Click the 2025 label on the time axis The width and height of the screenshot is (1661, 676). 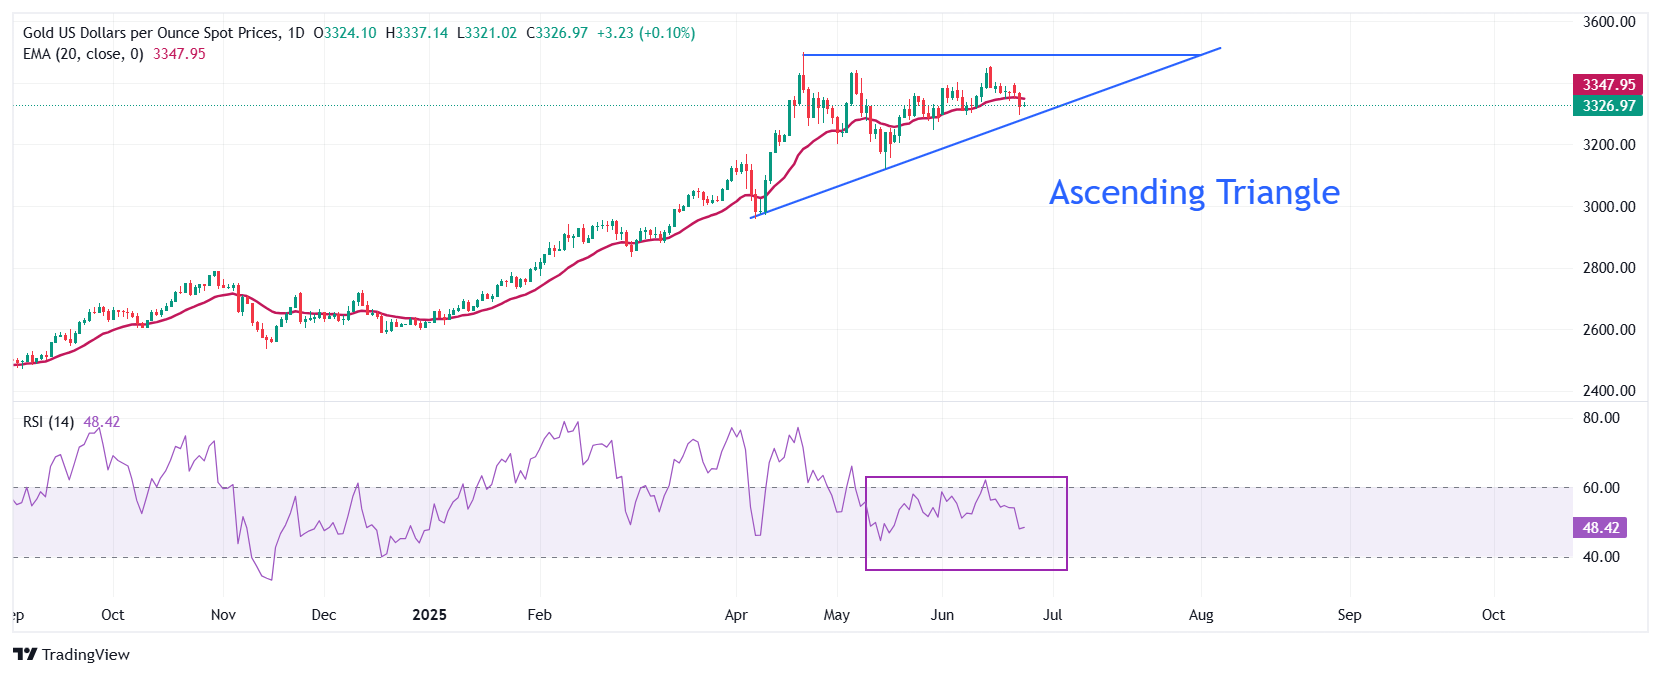click(x=429, y=615)
